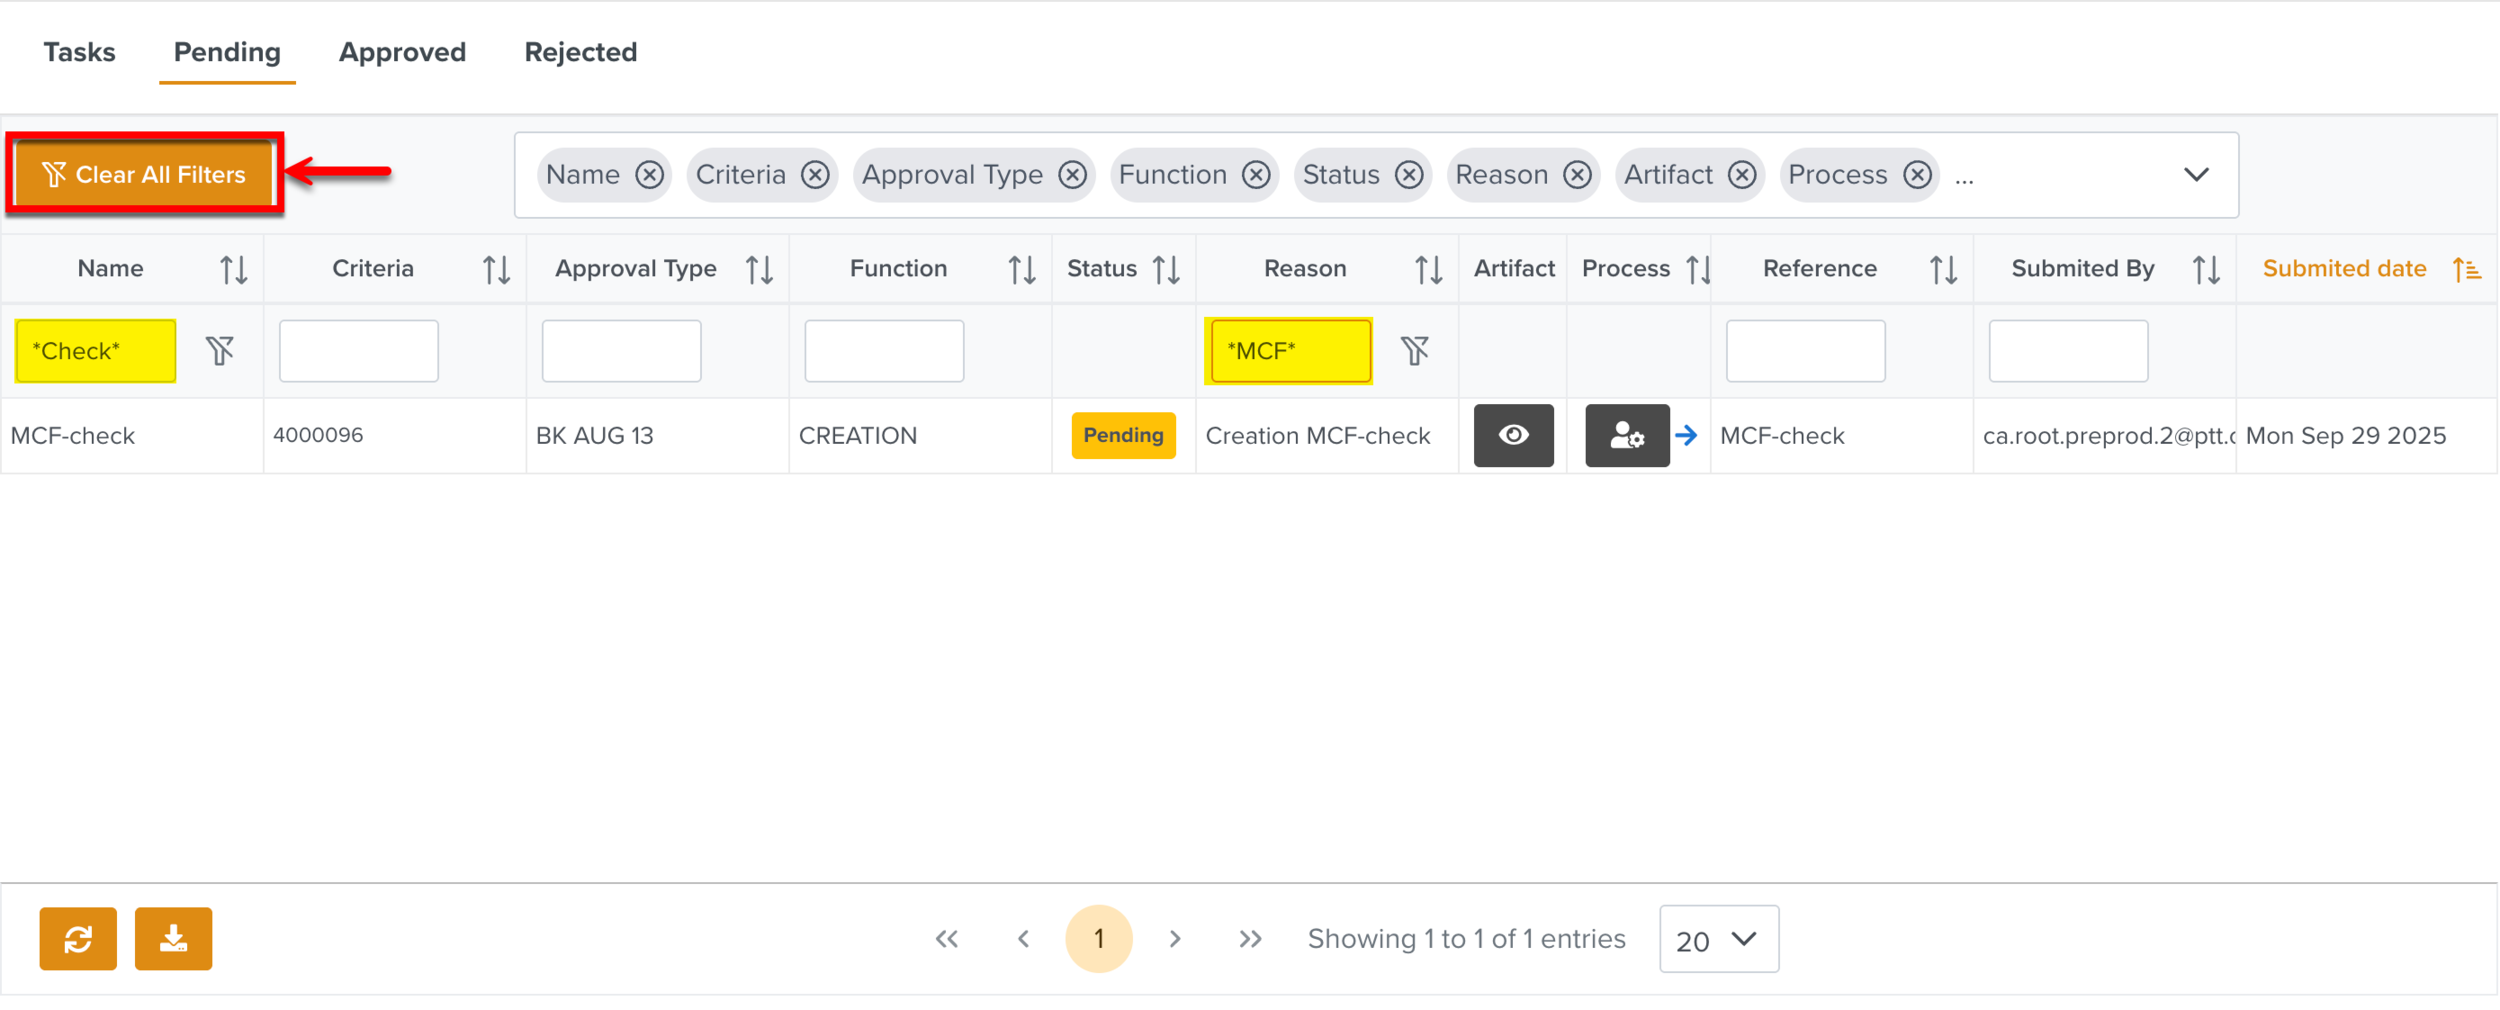Sort by Name column arrows

(233, 269)
